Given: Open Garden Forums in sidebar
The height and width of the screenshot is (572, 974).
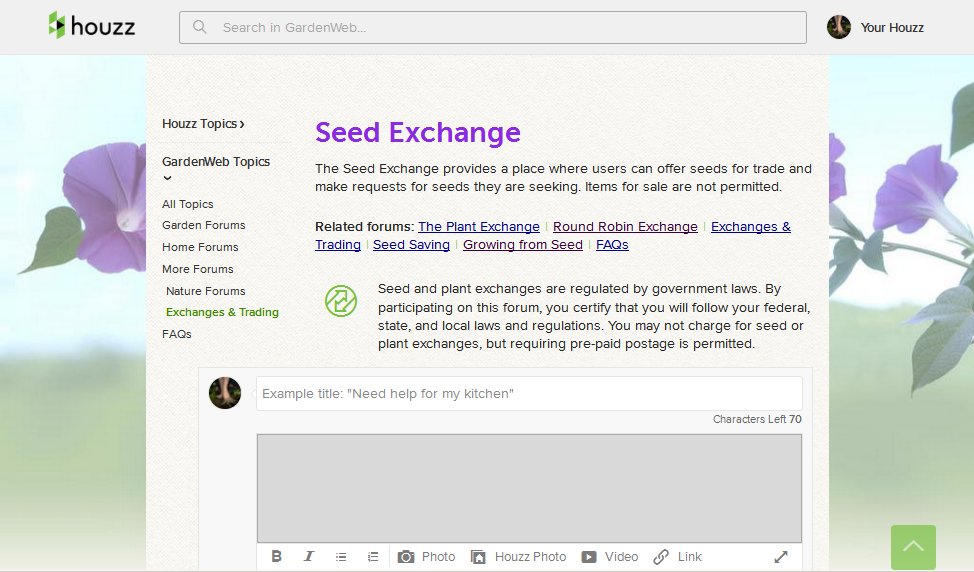Looking at the screenshot, I should 204,225.
